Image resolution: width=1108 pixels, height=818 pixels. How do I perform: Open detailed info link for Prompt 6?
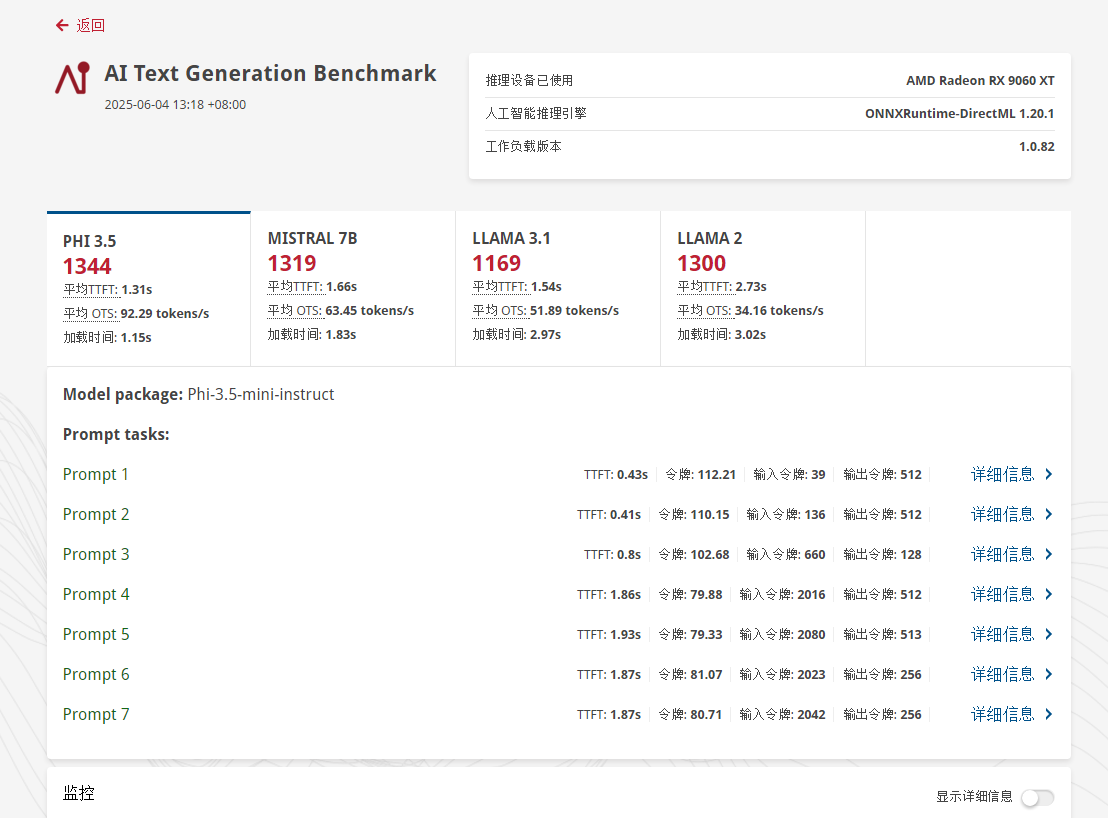pos(1002,675)
